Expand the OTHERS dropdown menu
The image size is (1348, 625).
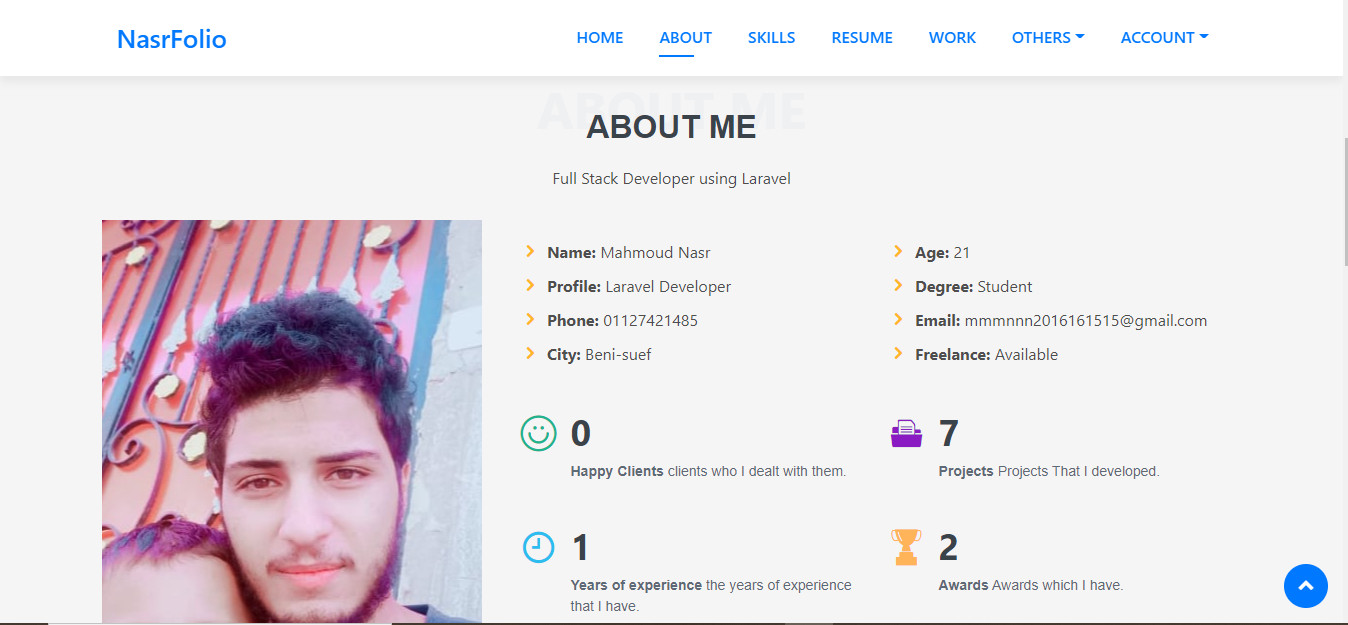(x=1047, y=38)
